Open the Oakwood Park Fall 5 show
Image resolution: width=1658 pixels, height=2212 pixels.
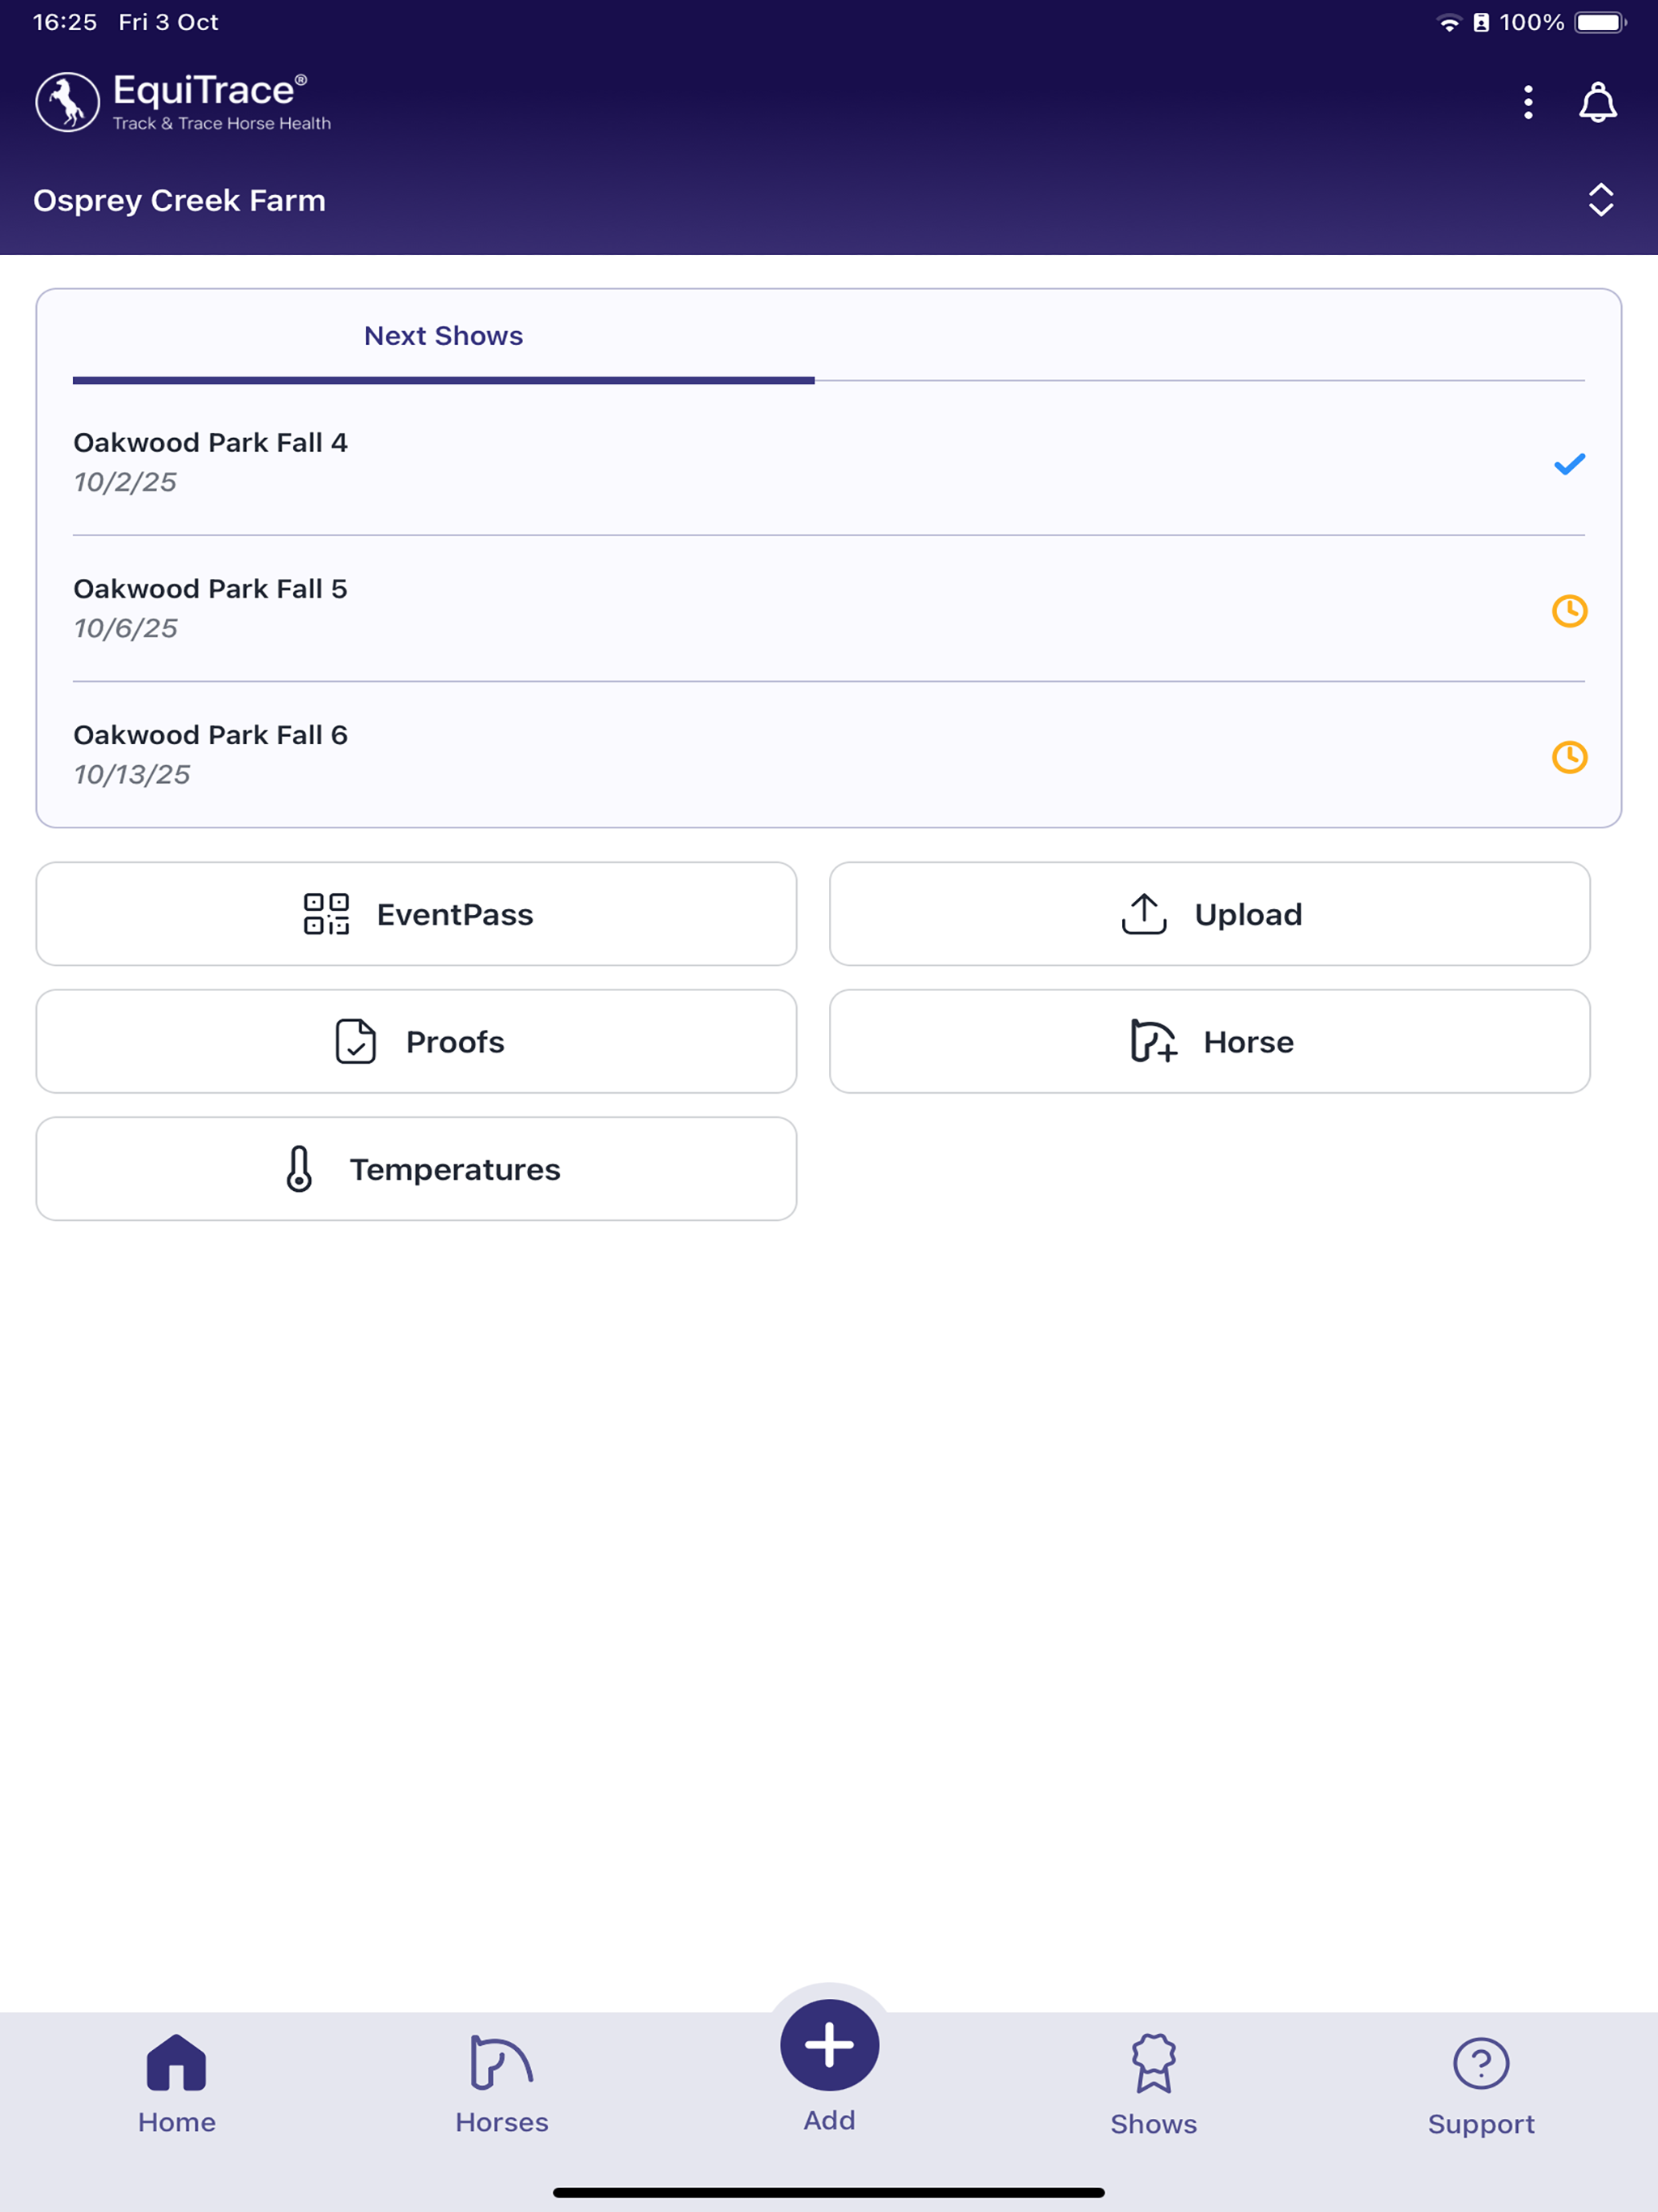[x=828, y=609]
